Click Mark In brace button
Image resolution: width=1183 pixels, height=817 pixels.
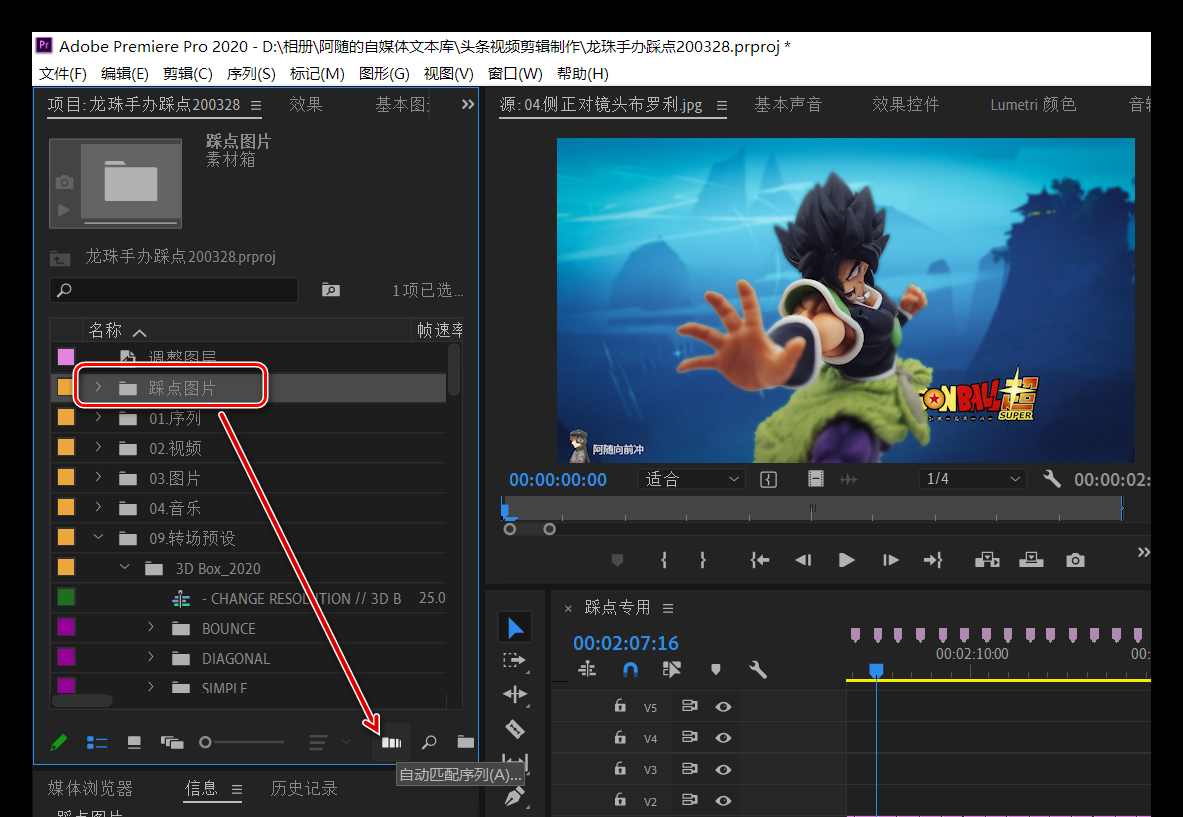tap(664, 560)
